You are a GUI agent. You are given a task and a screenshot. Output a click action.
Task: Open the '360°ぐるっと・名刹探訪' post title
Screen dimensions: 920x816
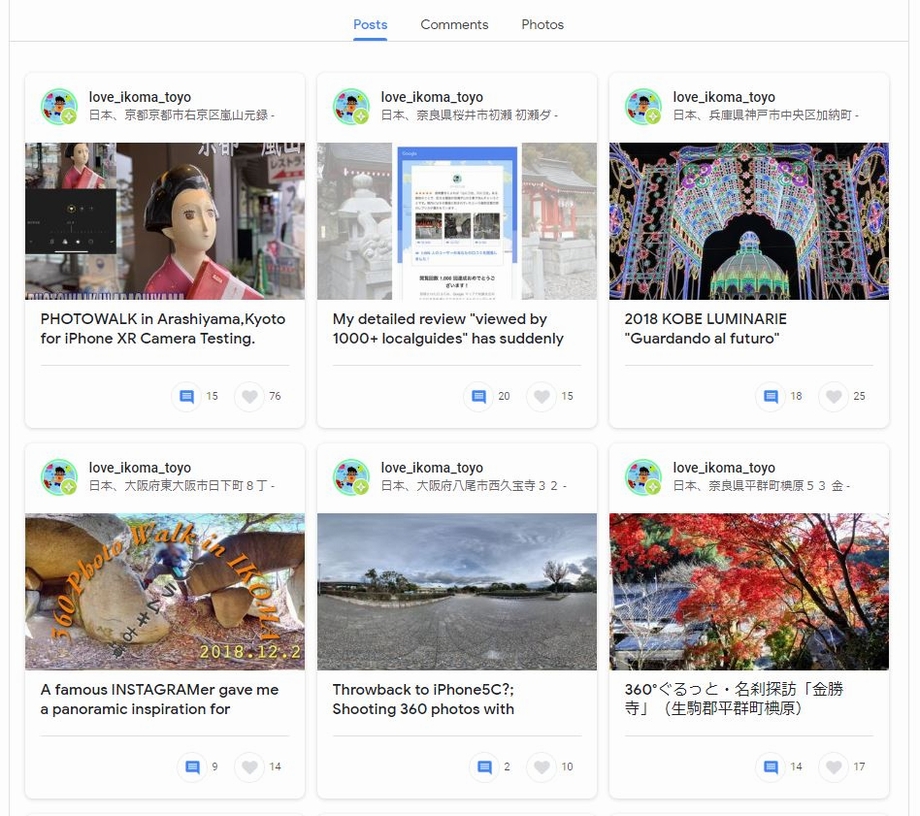click(x=733, y=699)
